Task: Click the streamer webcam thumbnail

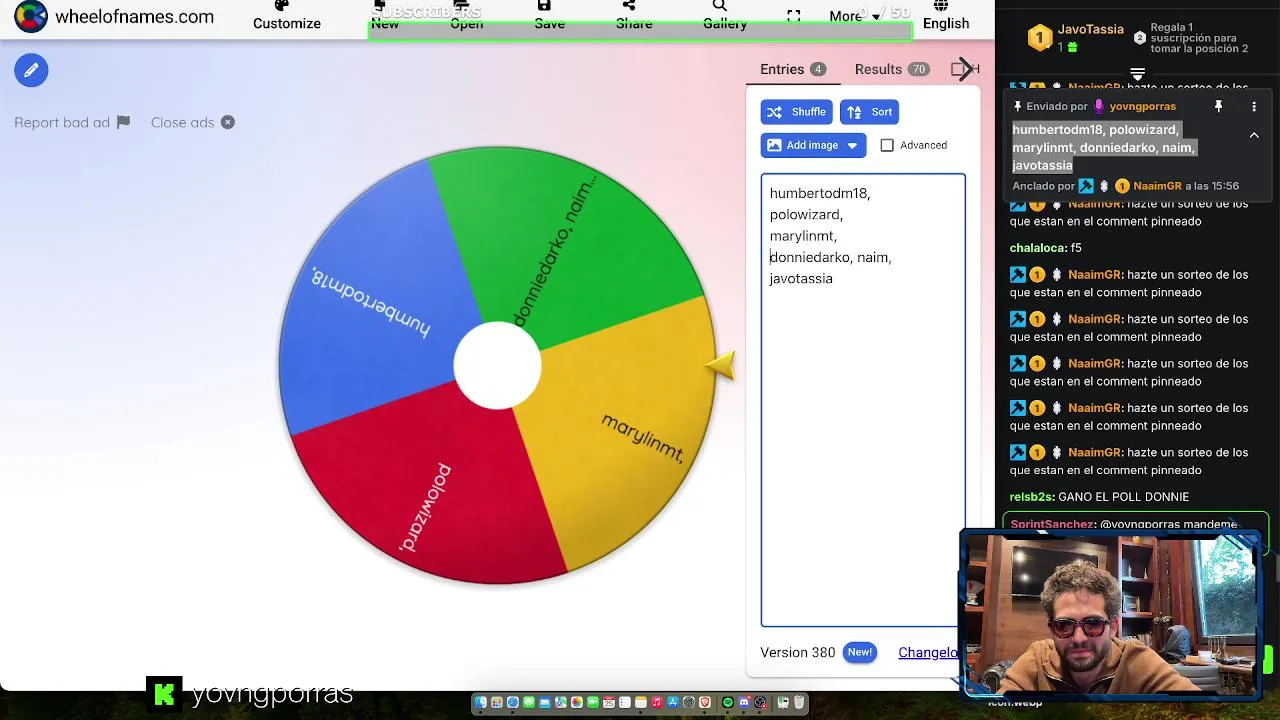Action: click(x=1110, y=615)
